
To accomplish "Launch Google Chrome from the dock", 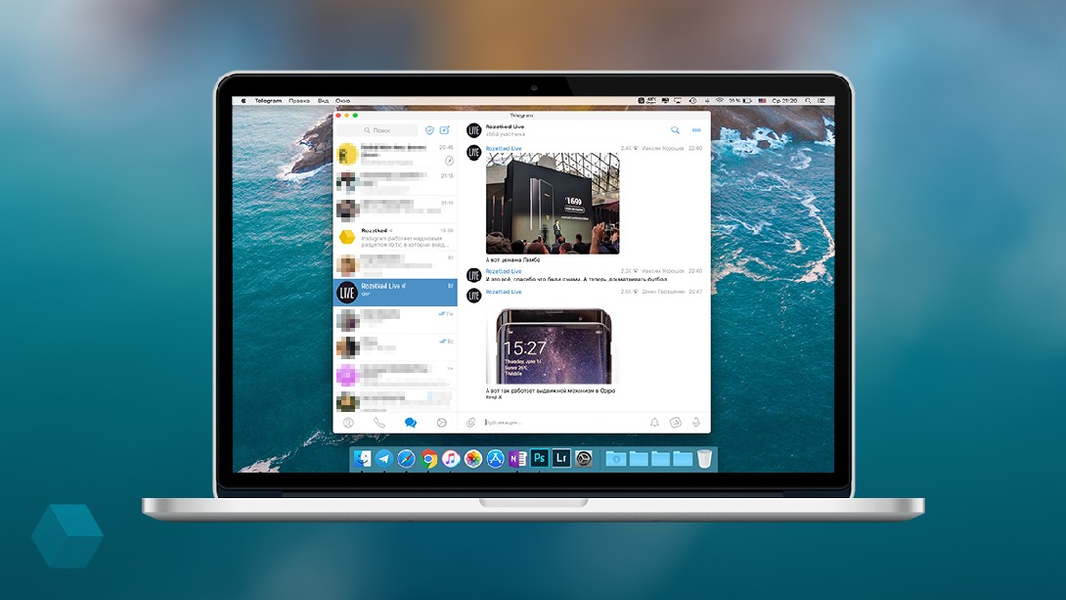I will [x=428, y=459].
